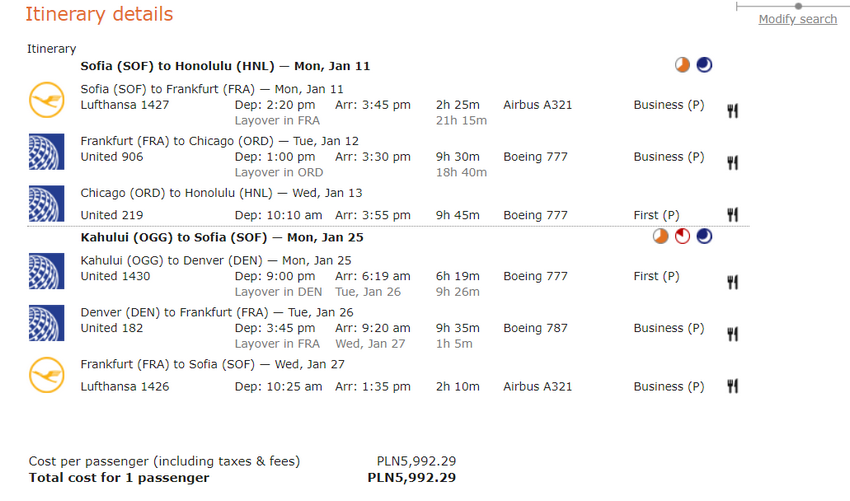Select the Kahului (OGG) to Sofia (SOF) heading
Screen dimensions: 850x501
222,237
